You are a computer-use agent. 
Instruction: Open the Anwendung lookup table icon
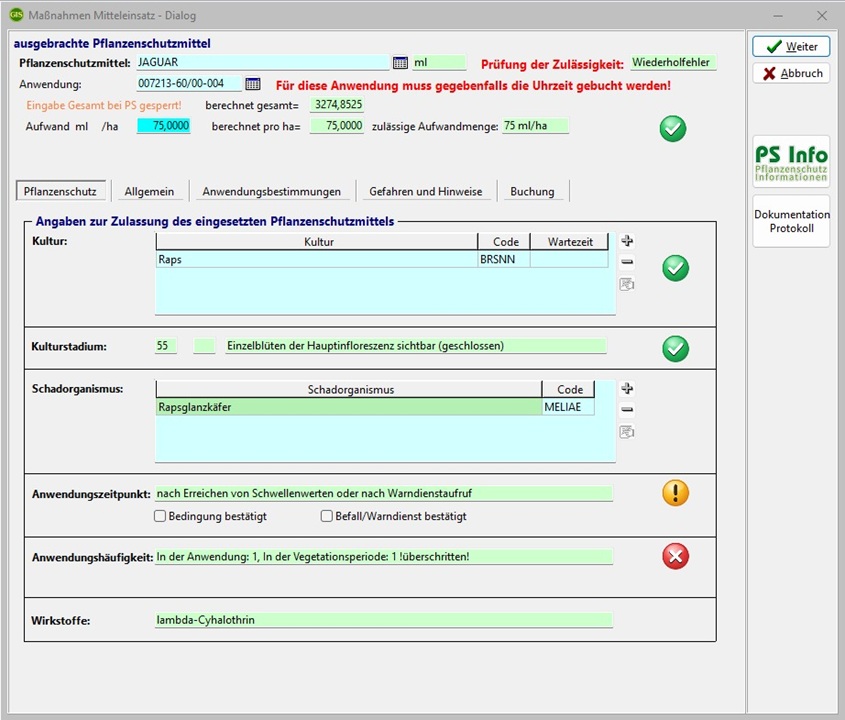point(253,84)
